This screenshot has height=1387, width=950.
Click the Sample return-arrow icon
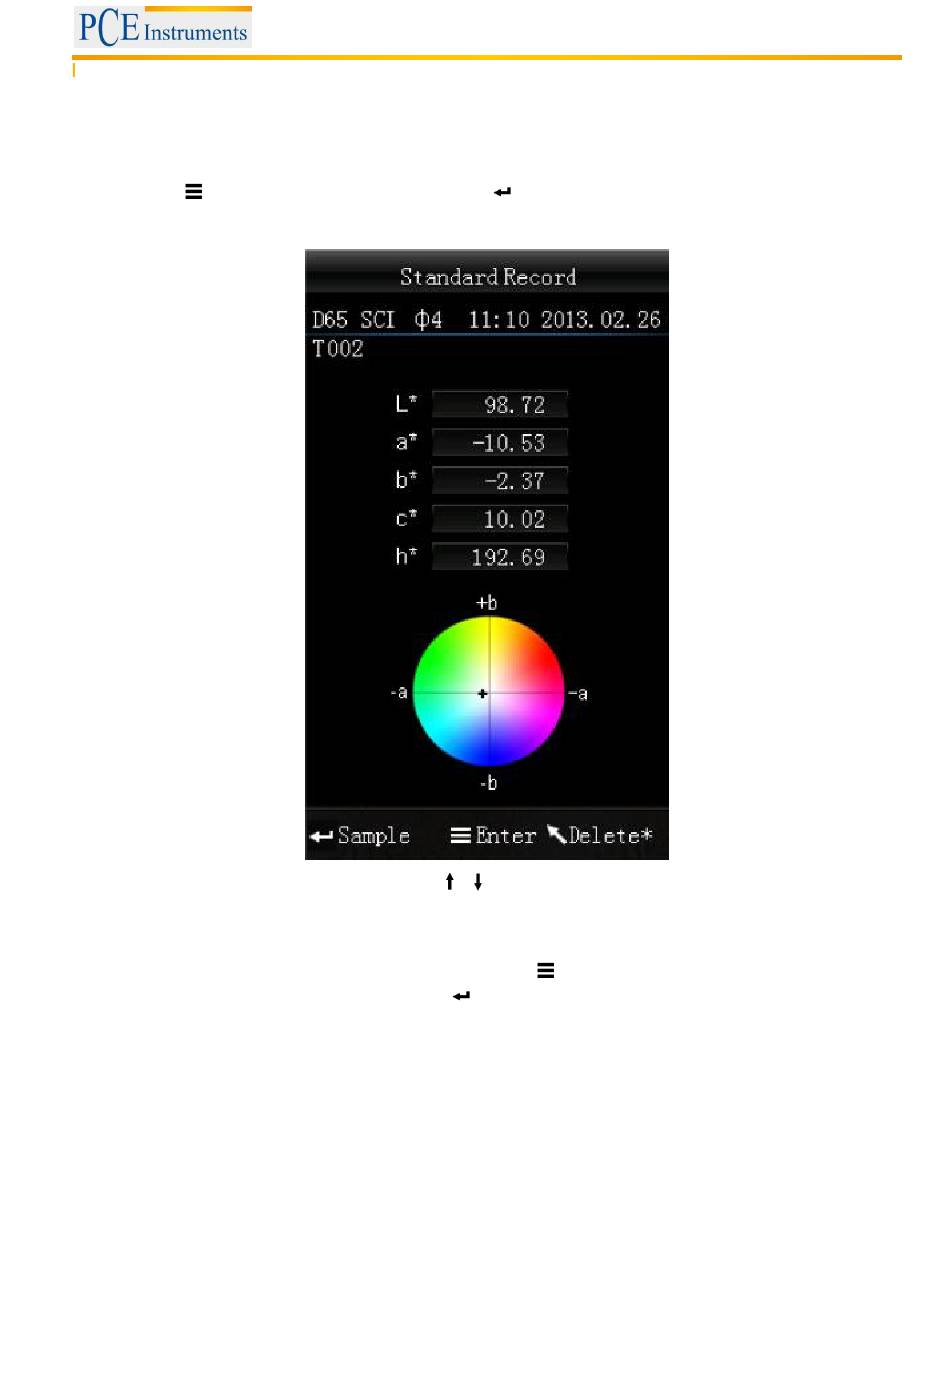coord(321,836)
